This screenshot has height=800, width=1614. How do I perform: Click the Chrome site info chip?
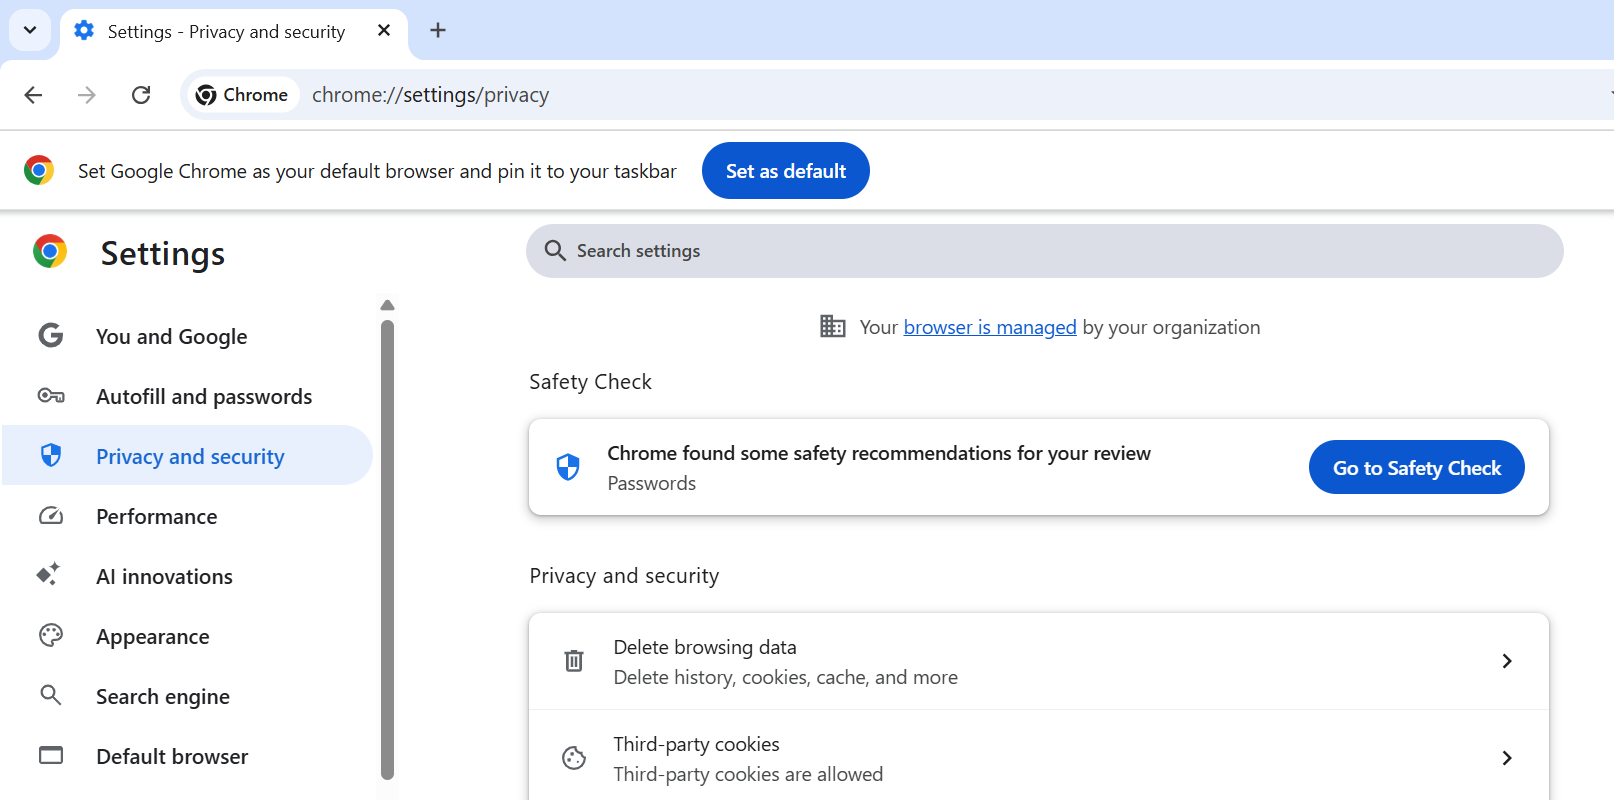click(x=243, y=95)
